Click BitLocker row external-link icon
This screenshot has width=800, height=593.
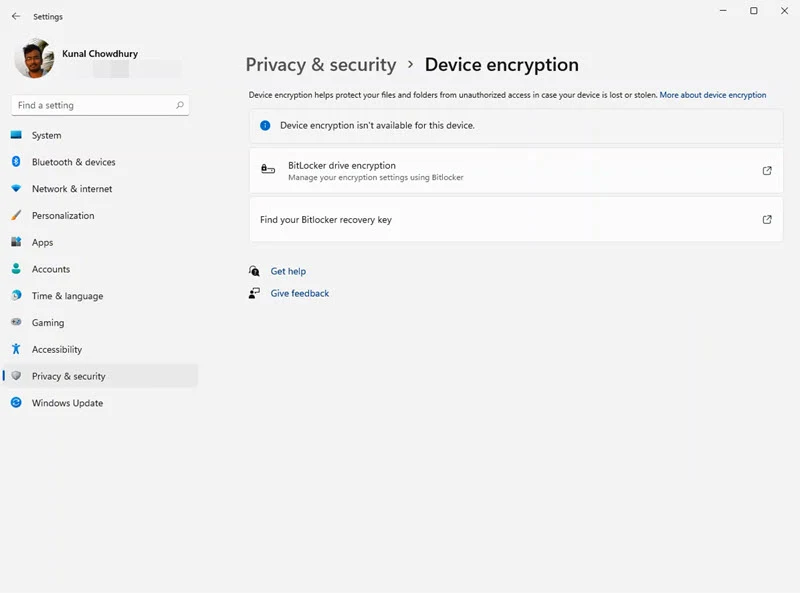coord(767,171)
